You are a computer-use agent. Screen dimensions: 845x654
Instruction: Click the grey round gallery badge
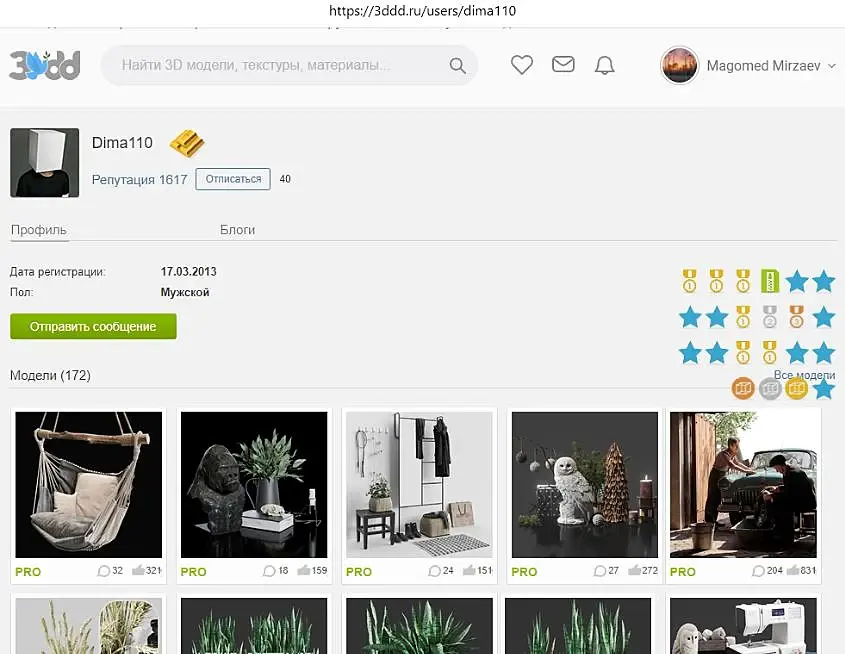click(770, 388)
